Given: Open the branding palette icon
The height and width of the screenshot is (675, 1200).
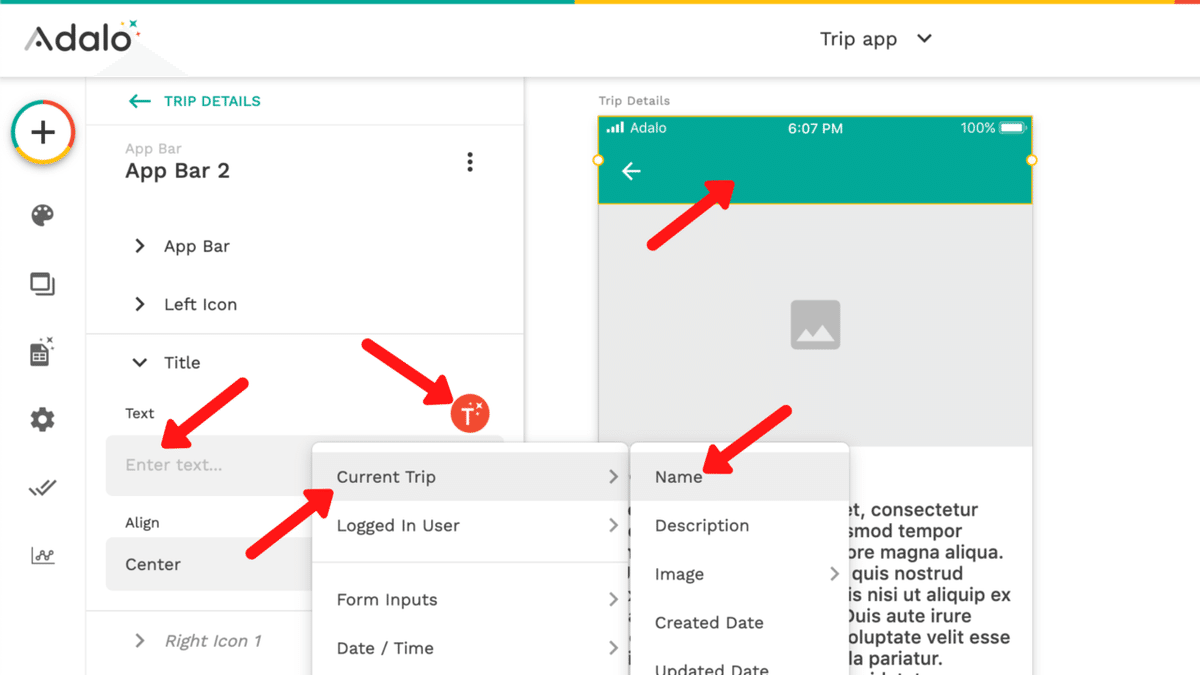Looking at the screenshot, I should (42, 215).
